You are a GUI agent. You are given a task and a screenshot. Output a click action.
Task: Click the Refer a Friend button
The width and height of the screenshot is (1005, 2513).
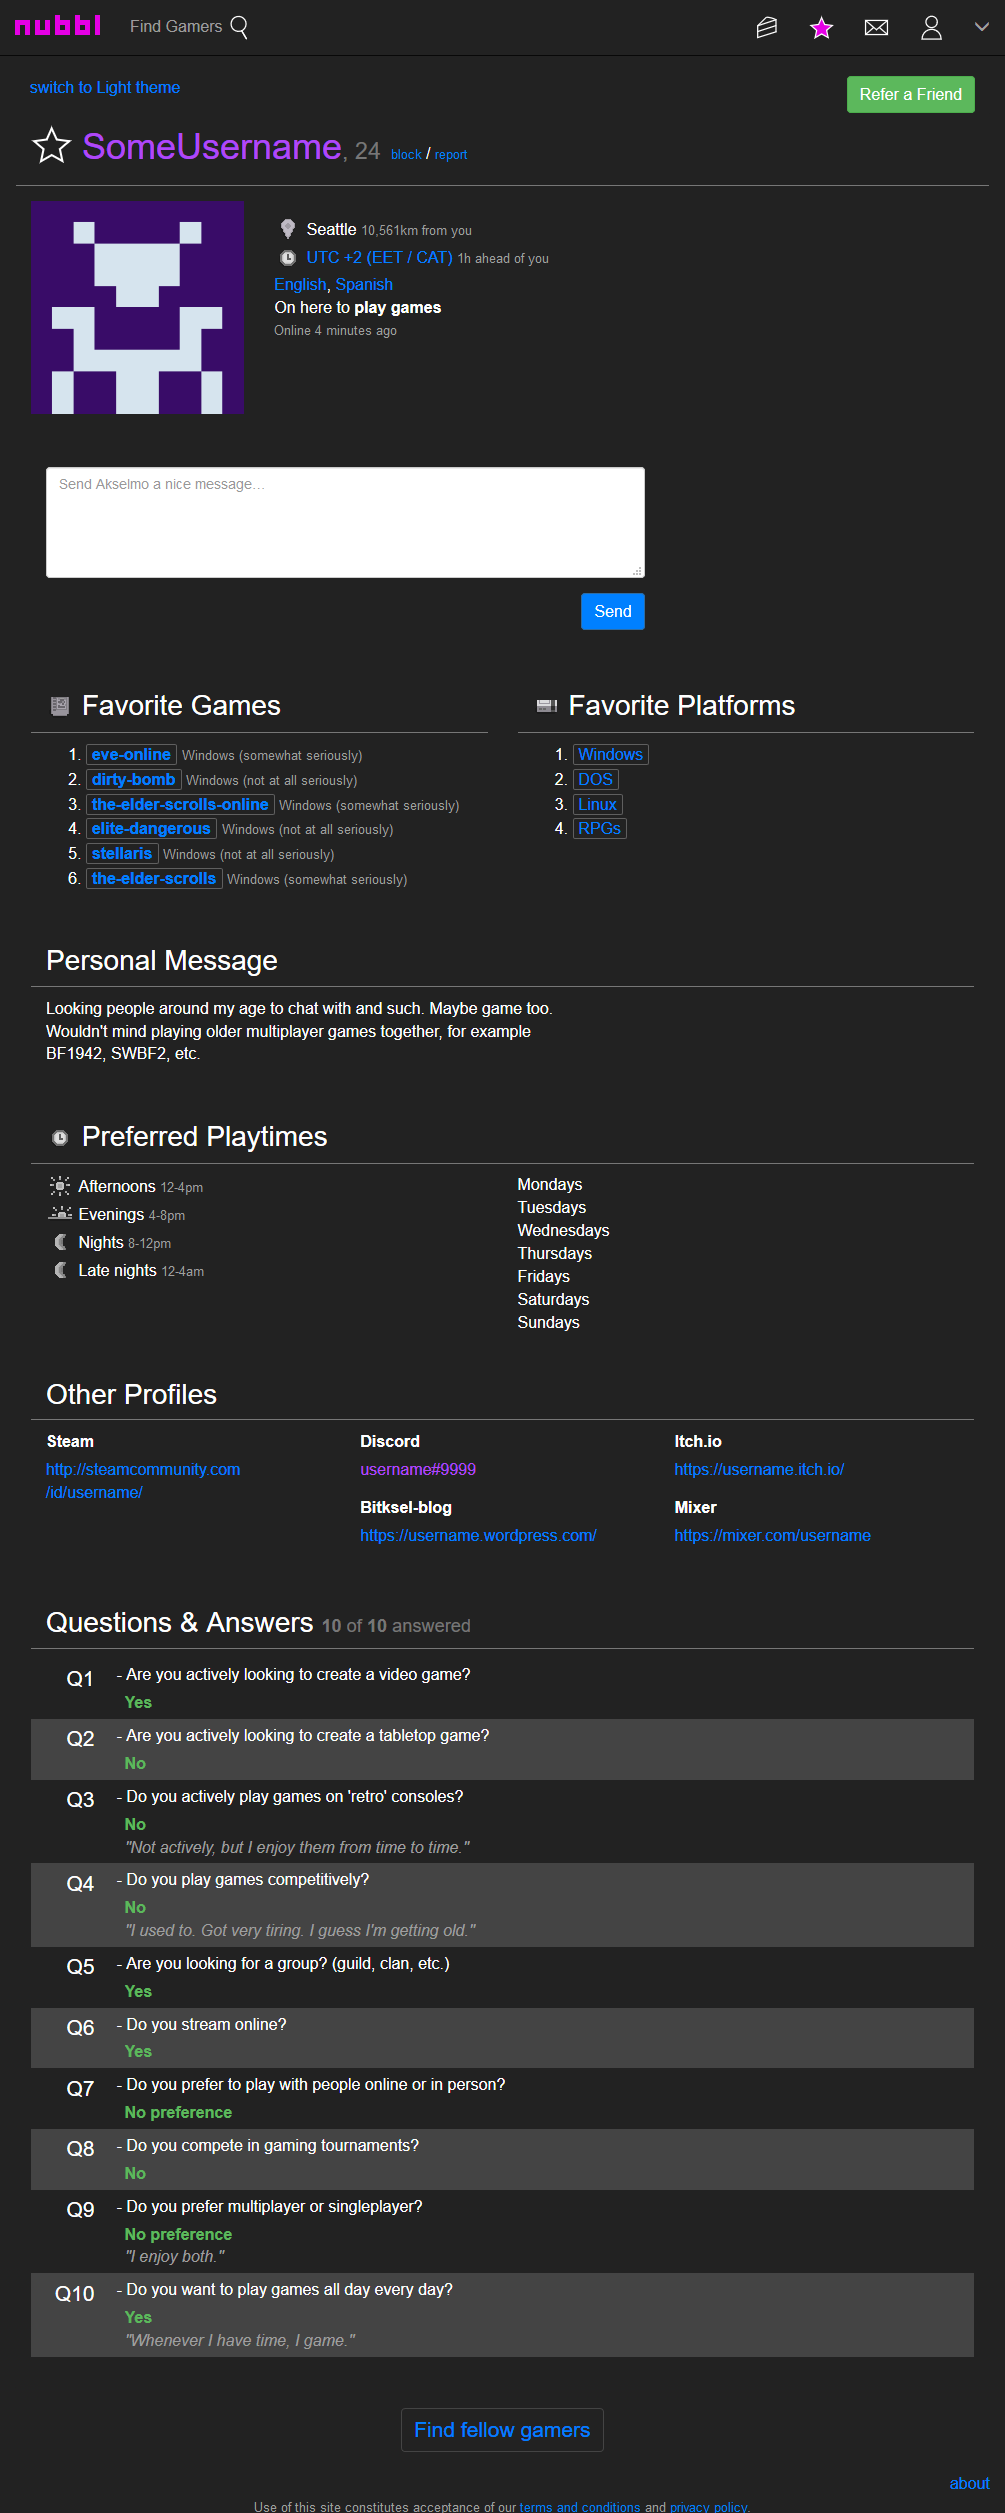coord(910,94)
